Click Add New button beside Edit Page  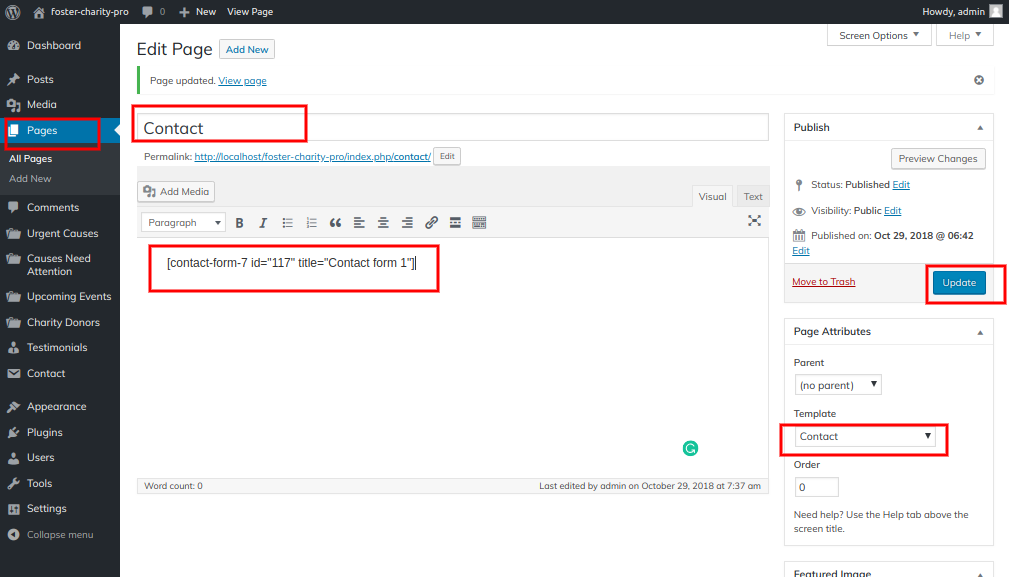coord(247,49)
